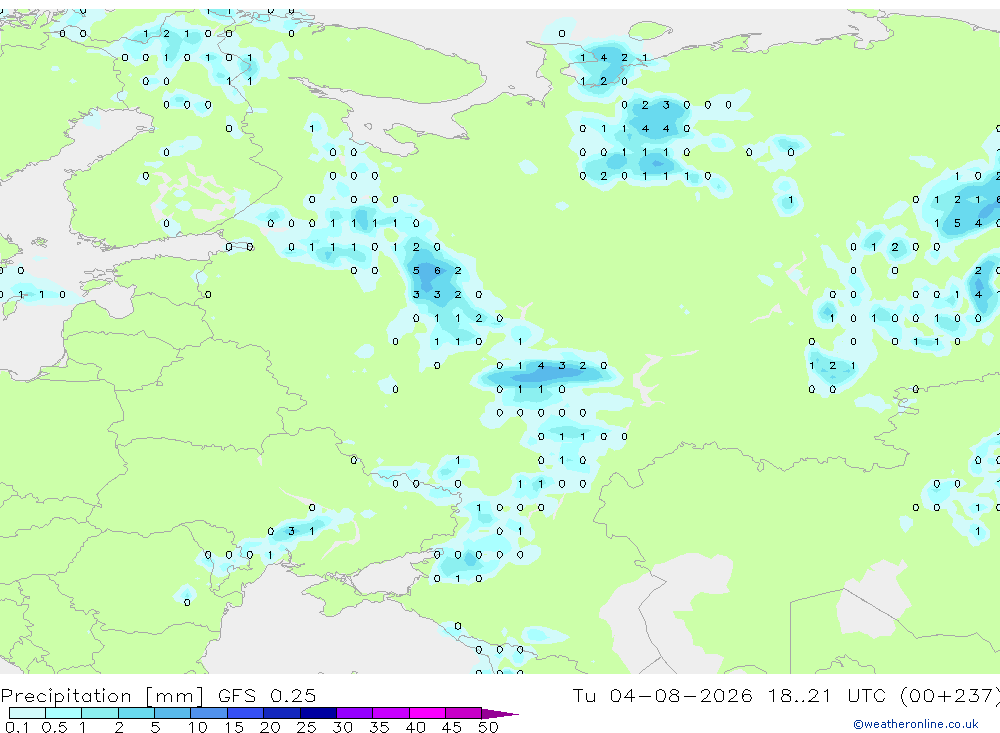Click the above-50 arrow tip of legend
Screen dimensions: 1000x733
point(501,713)
